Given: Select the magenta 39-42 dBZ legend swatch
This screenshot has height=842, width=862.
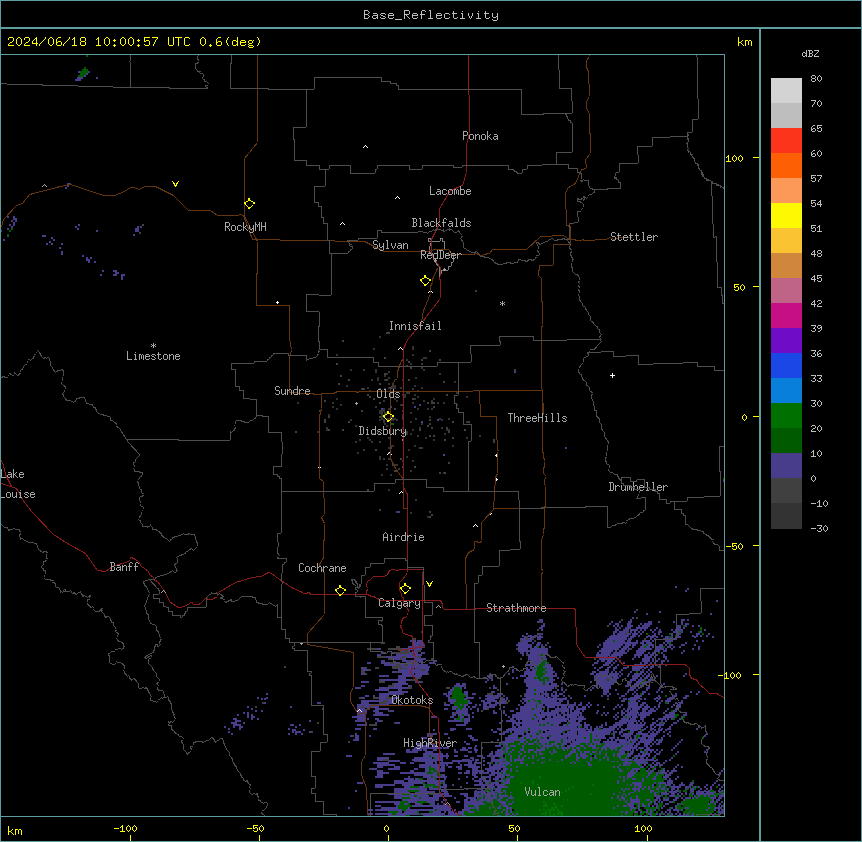Looking at the screenshot, I should [x=786, y=315].
